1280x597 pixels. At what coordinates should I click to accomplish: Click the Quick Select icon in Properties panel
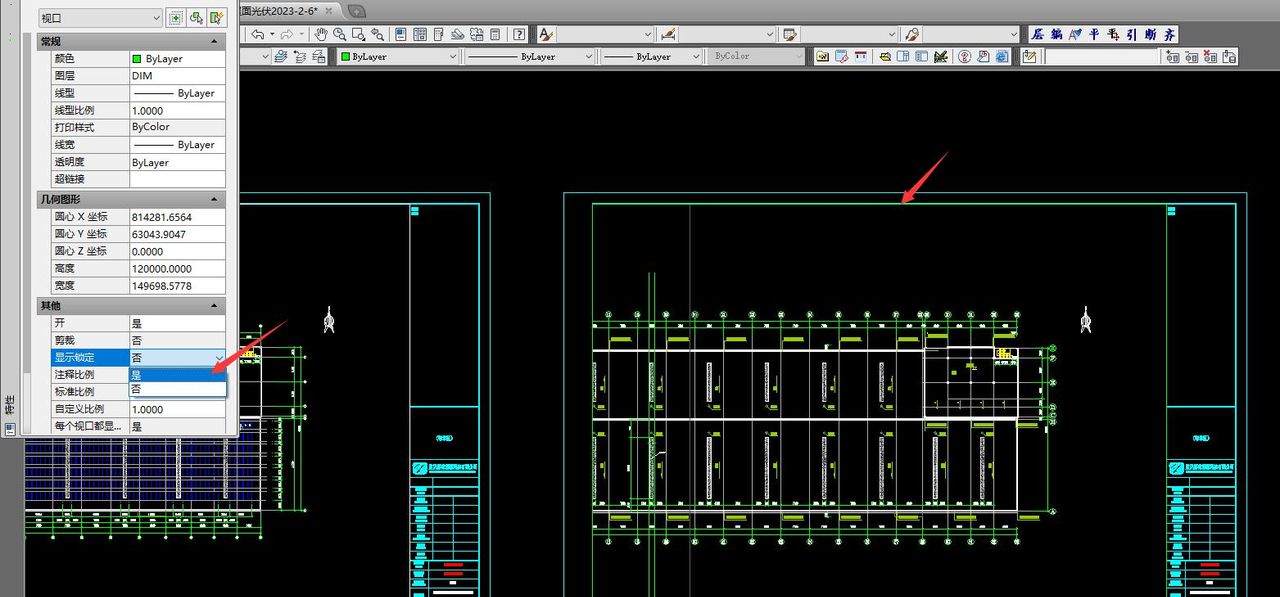pos(218,17)
